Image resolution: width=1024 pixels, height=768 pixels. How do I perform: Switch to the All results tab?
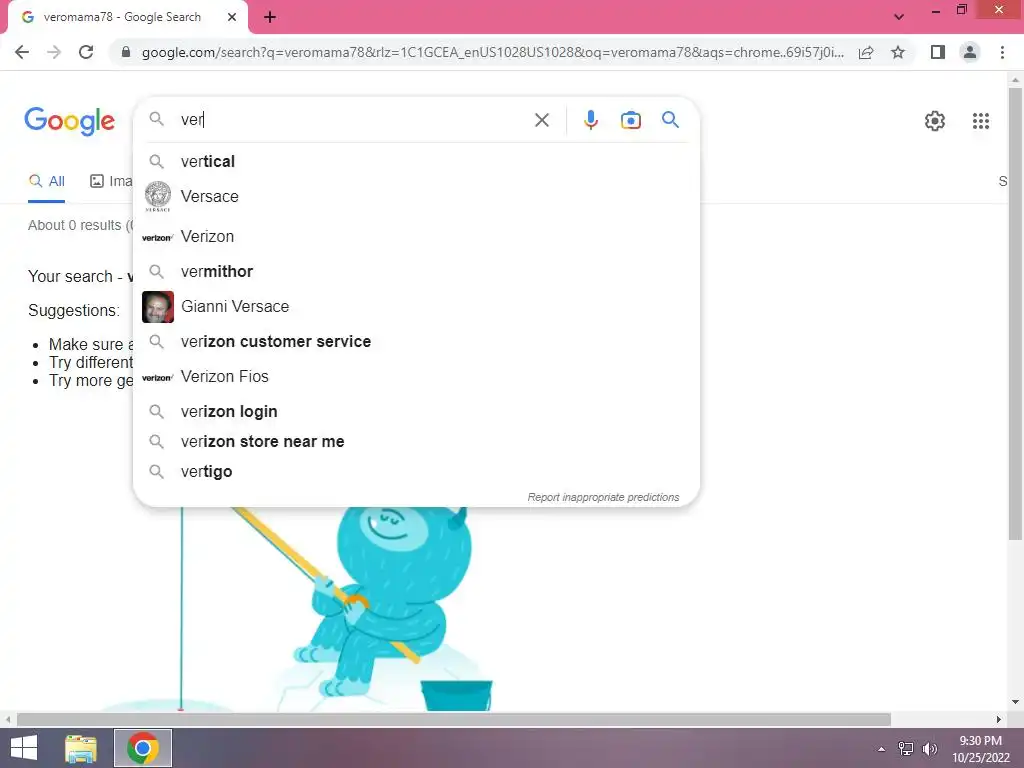[46, 181]
